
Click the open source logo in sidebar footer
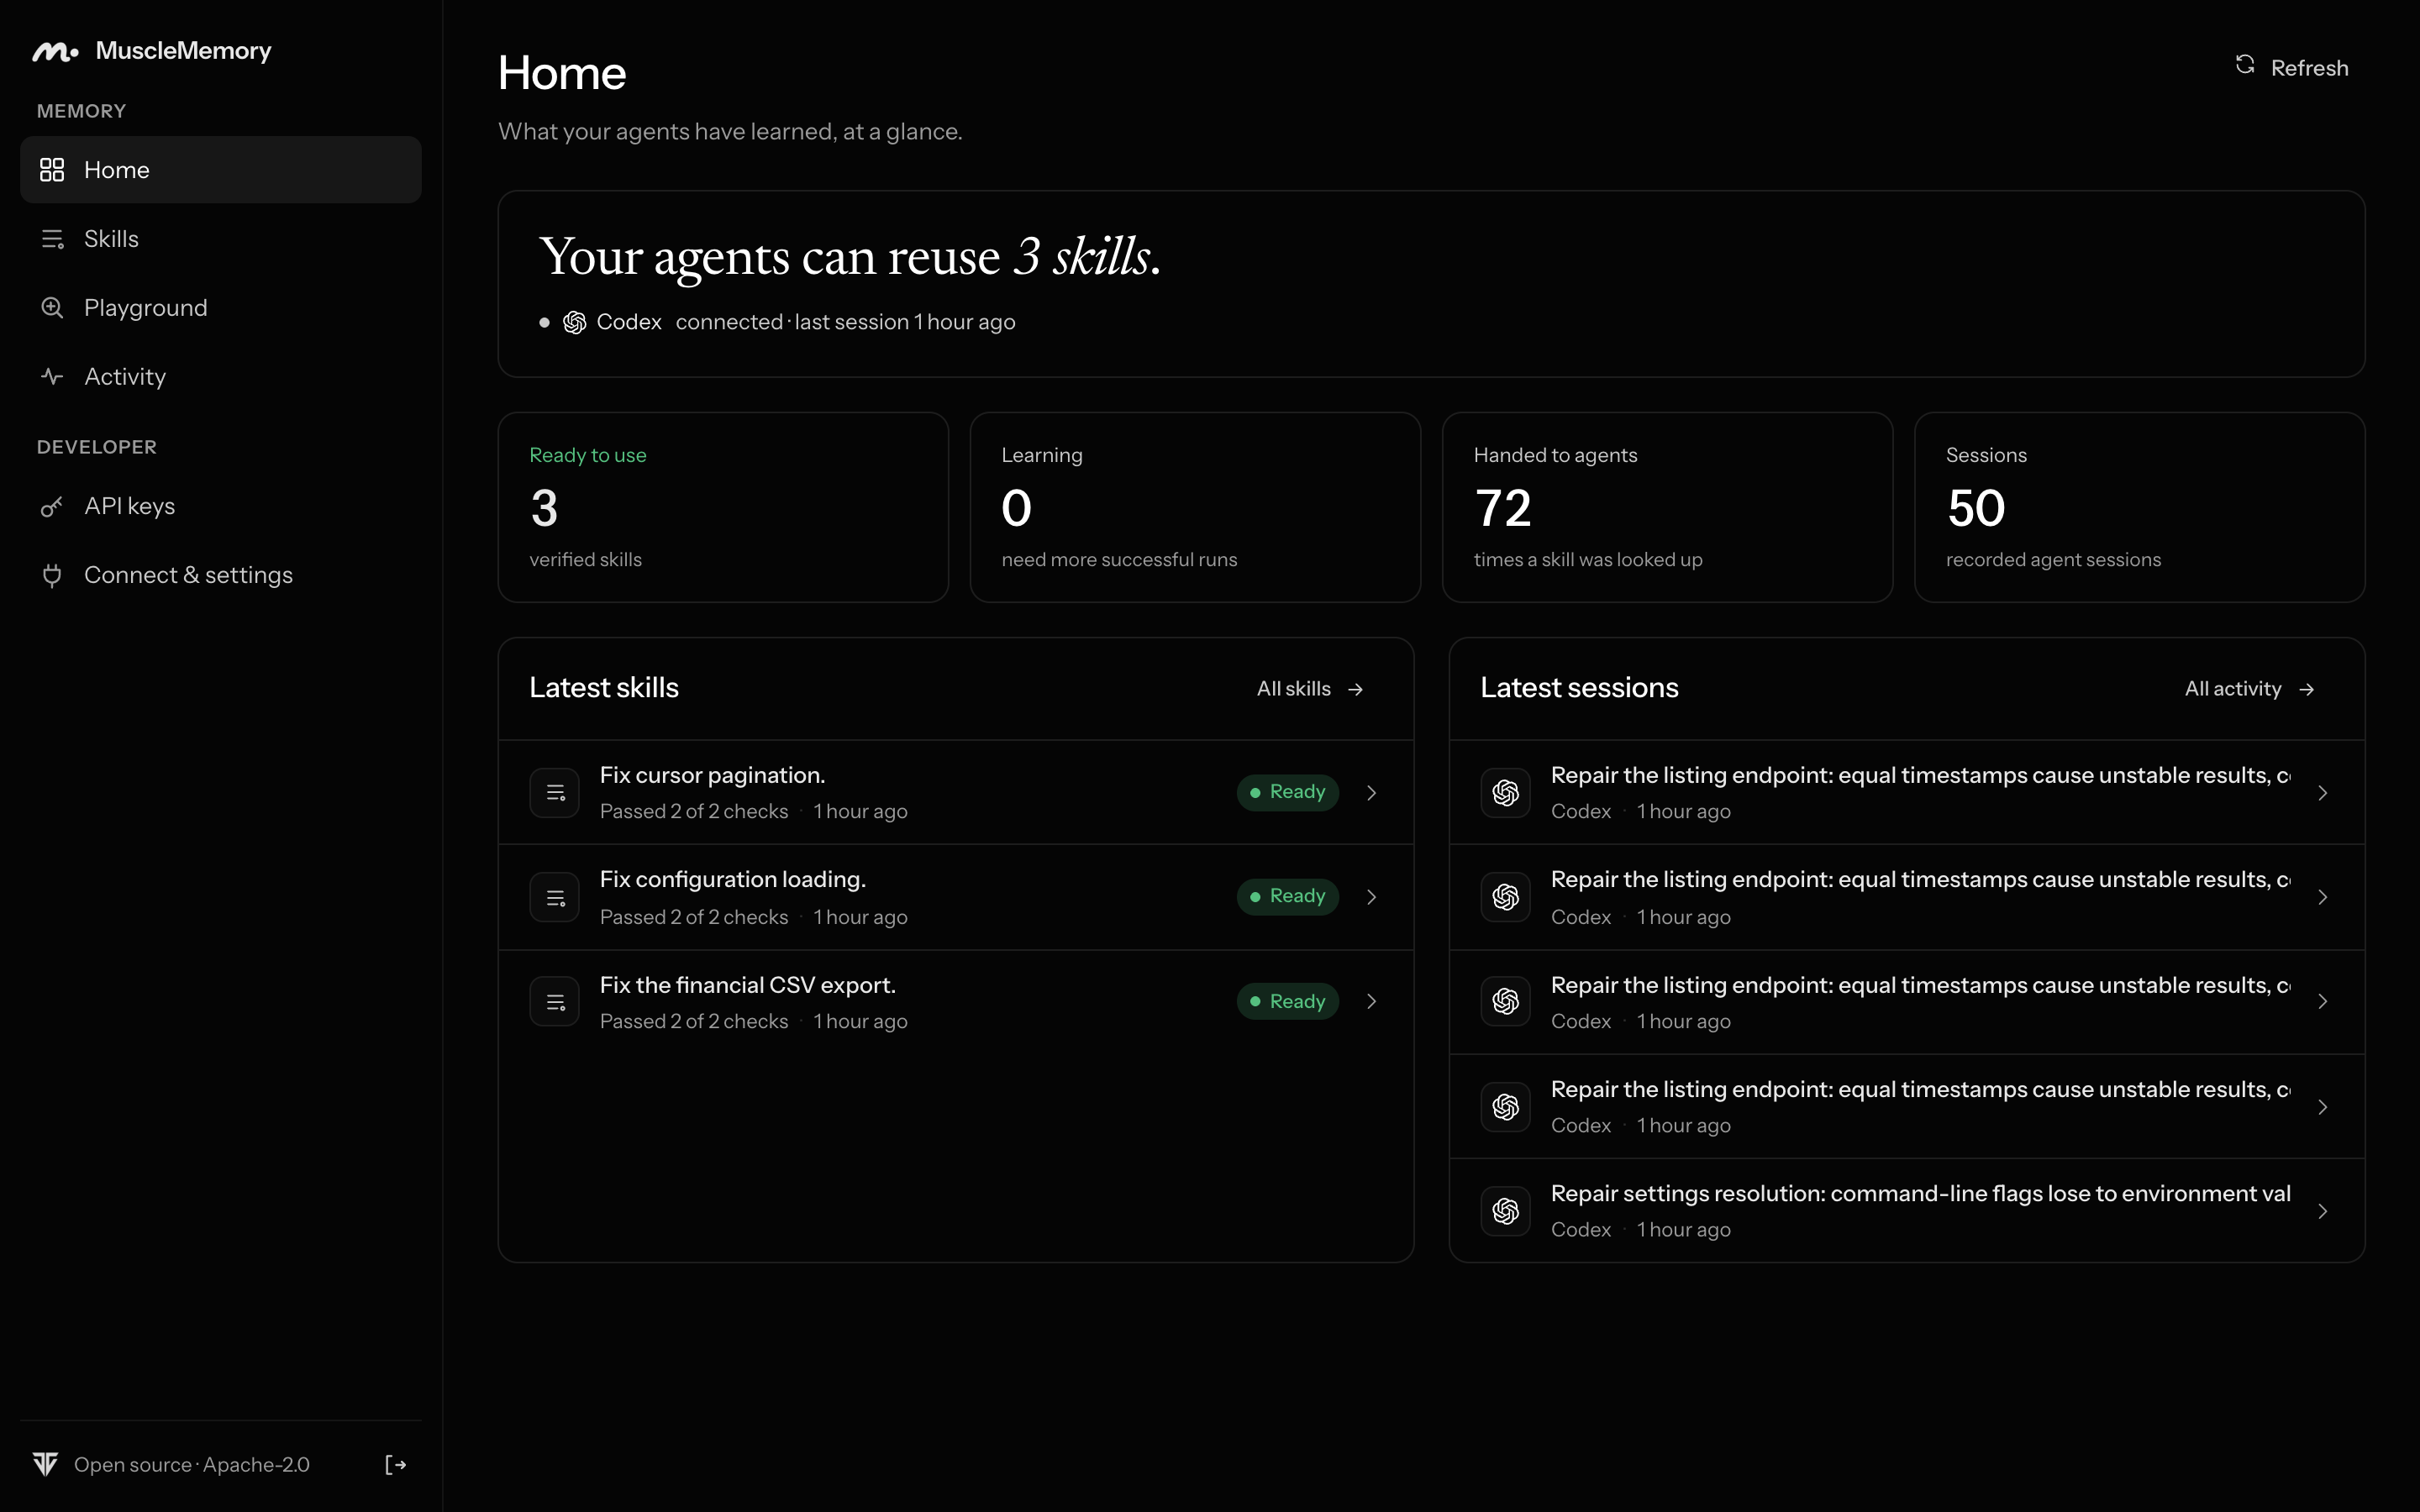(46, 1464)
